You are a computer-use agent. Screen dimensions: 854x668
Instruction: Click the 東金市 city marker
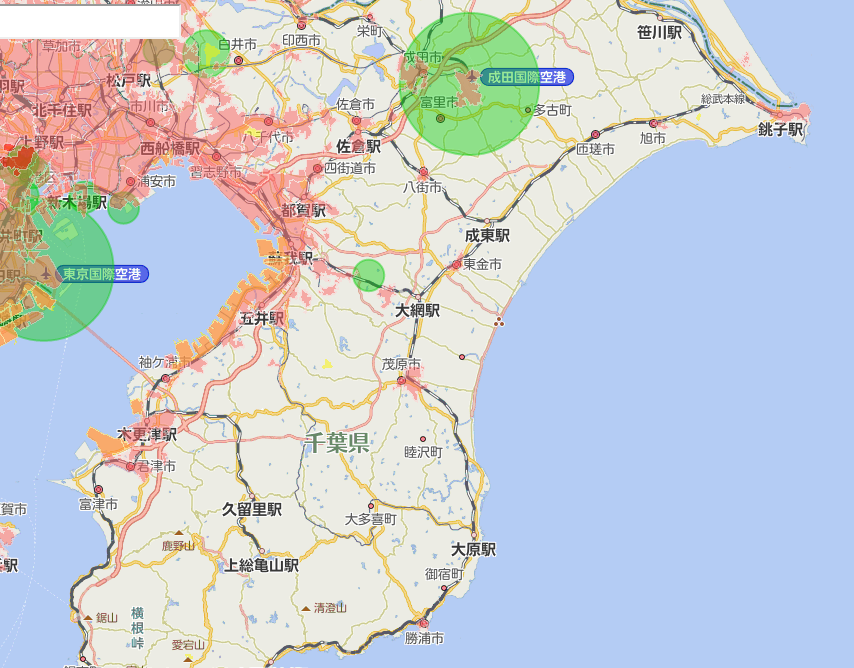click(x=457, y=265)
